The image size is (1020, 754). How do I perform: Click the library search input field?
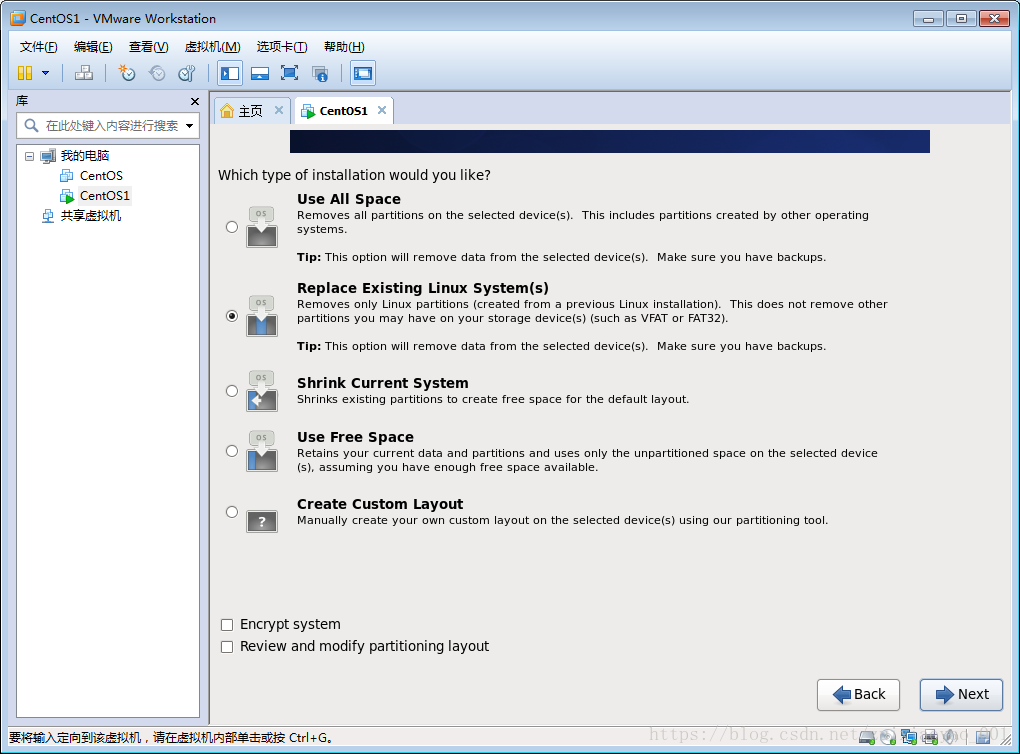point(107,126)
